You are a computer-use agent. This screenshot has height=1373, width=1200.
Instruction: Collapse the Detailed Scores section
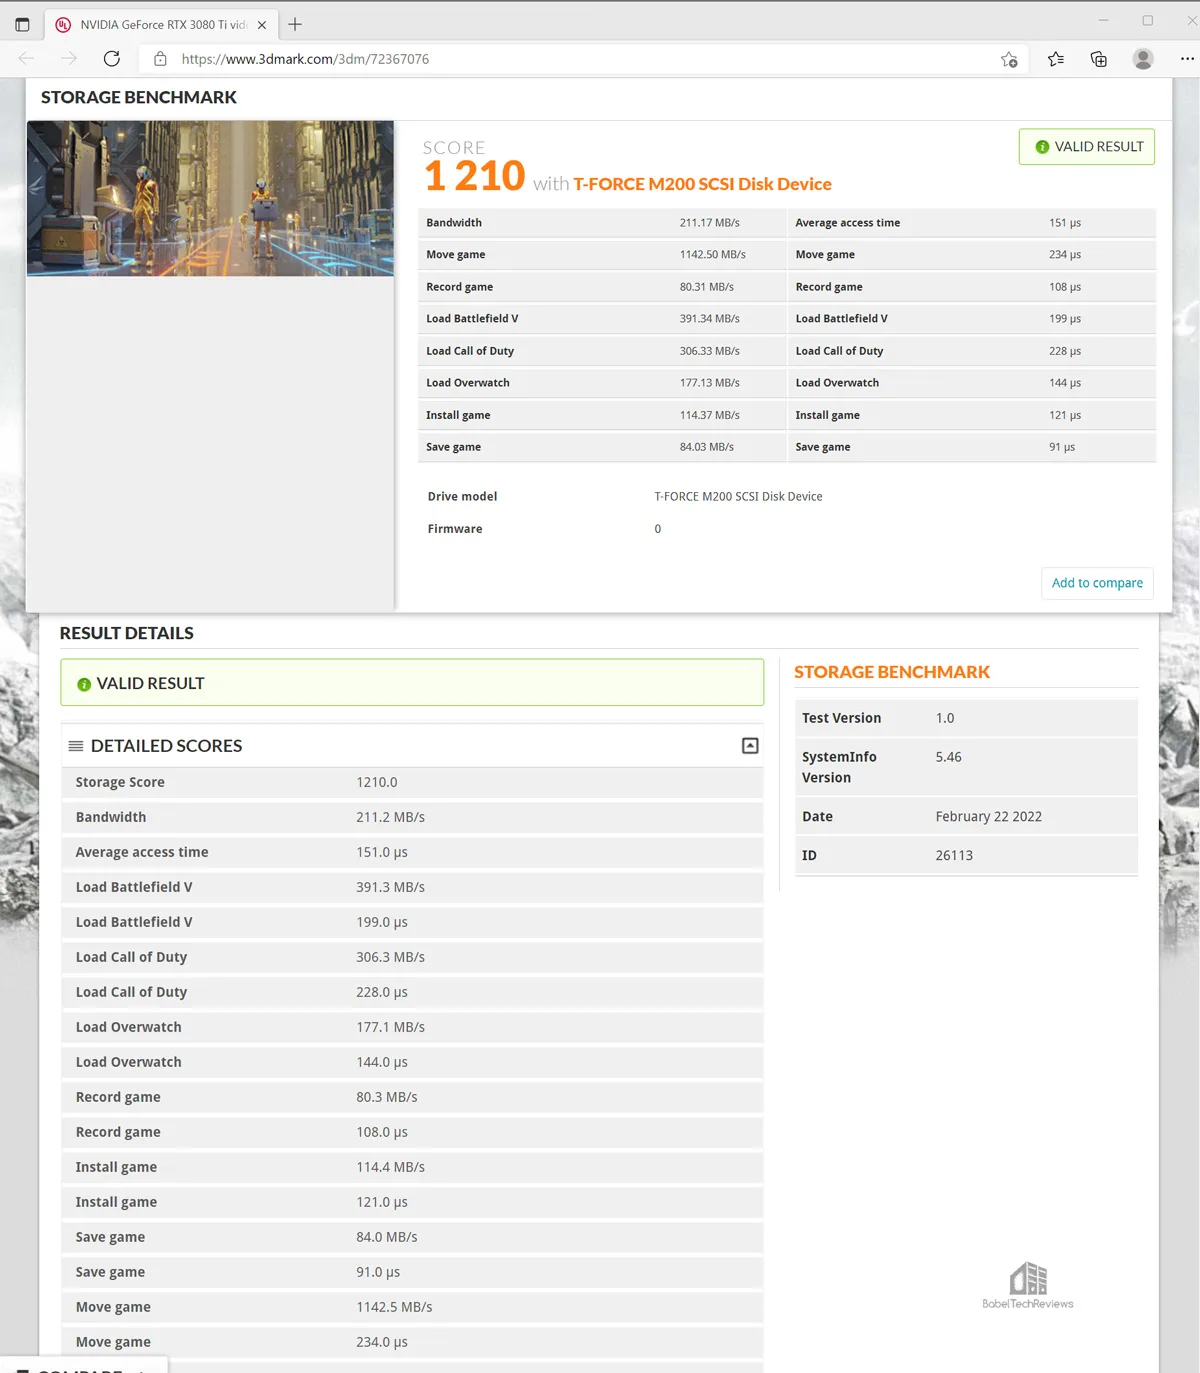click(750, 746)
